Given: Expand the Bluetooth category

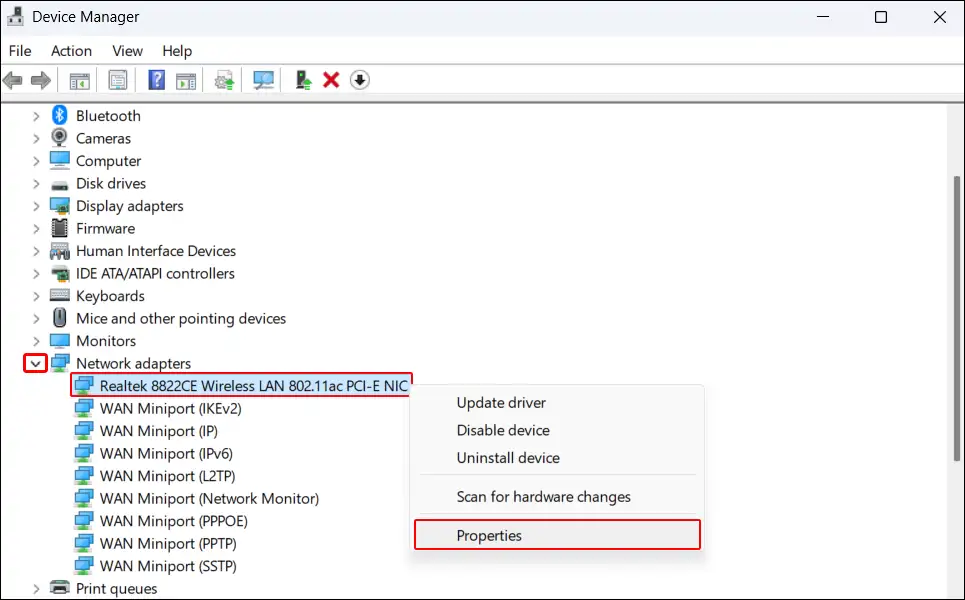Looking at the screenshot, I should [36, 116].
